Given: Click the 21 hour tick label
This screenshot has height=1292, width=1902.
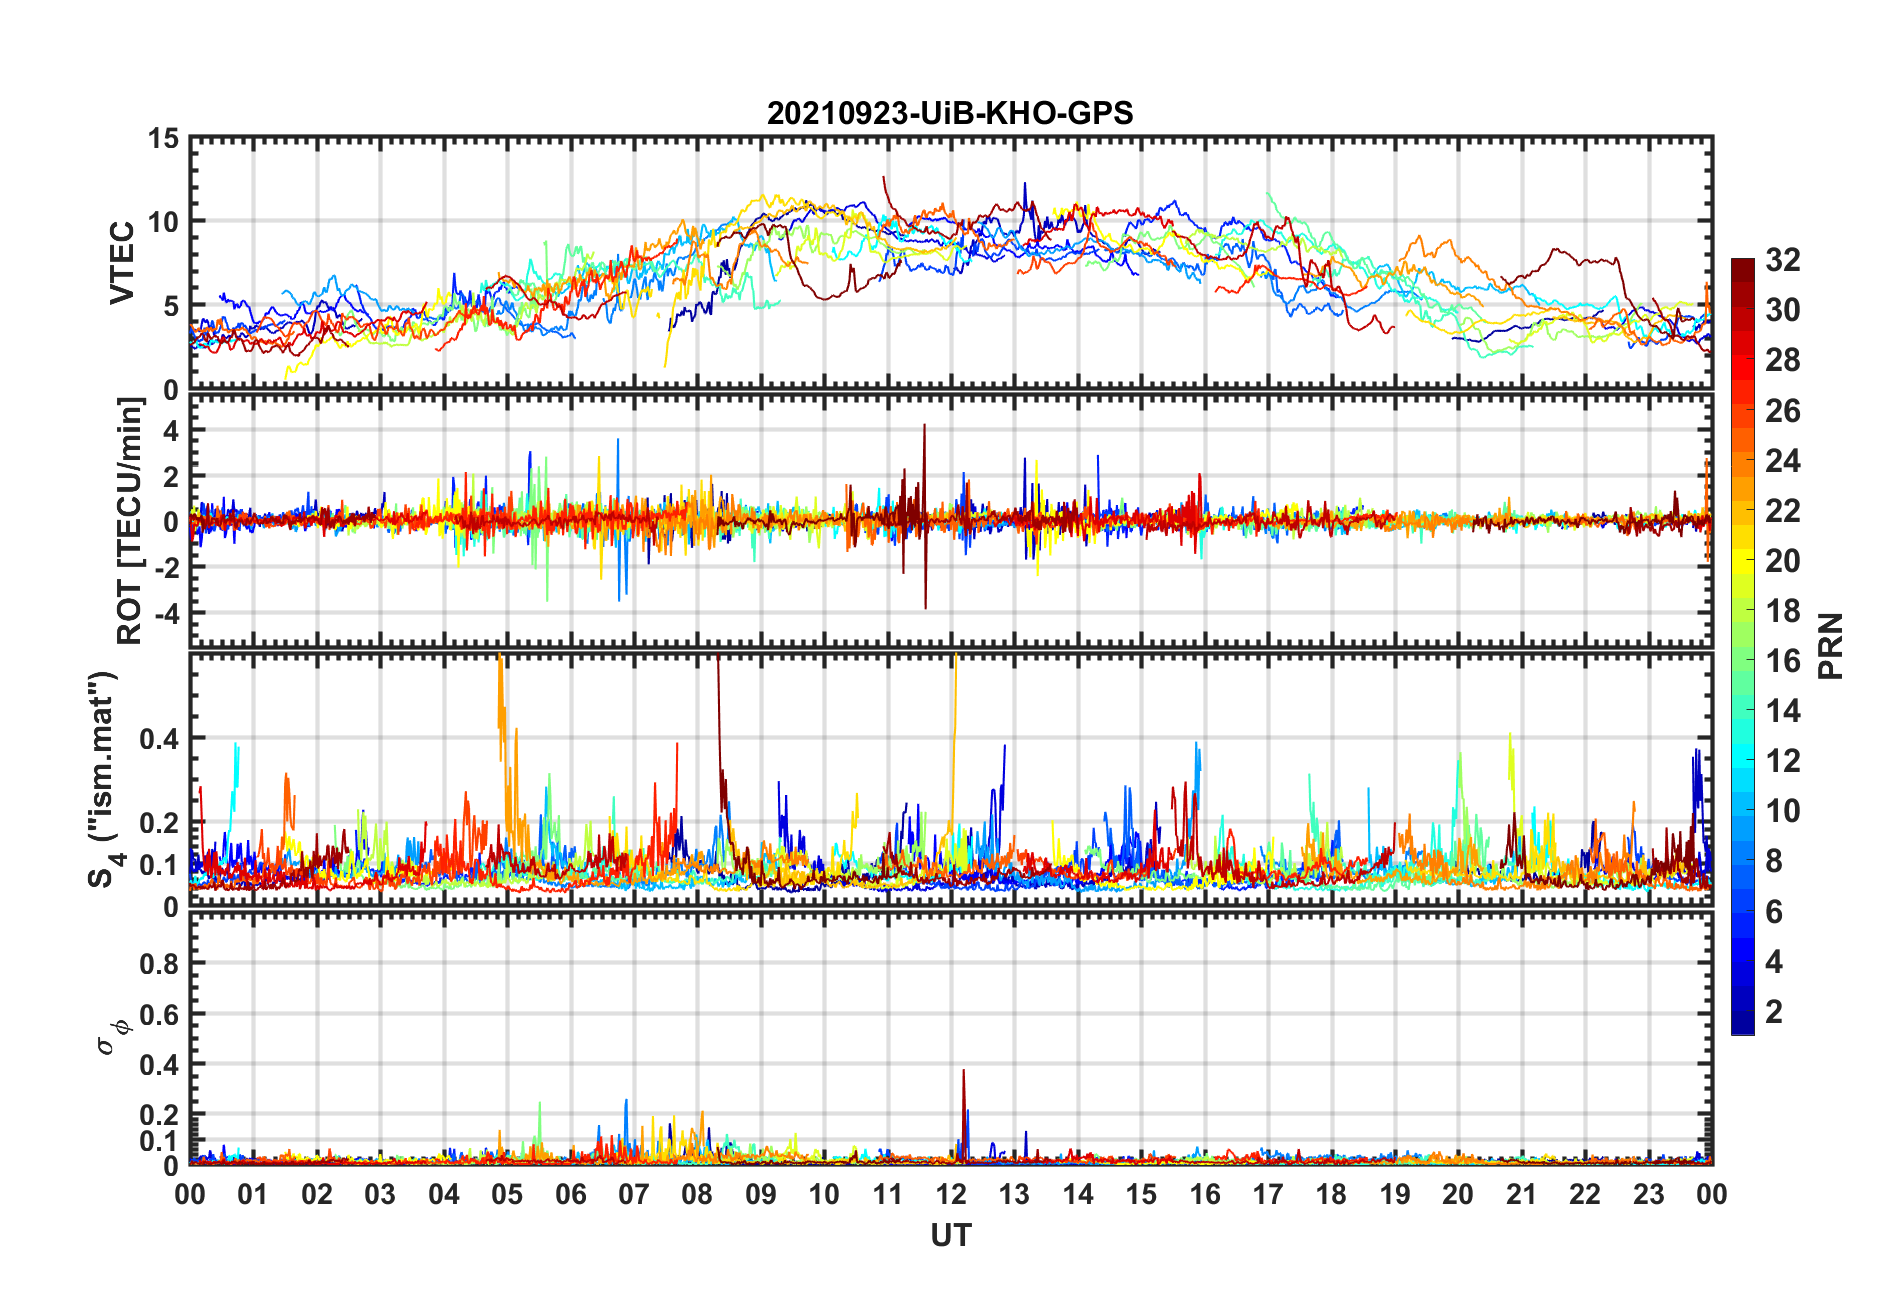Looking at the screenshot, I should [x=1522, y=1194].
